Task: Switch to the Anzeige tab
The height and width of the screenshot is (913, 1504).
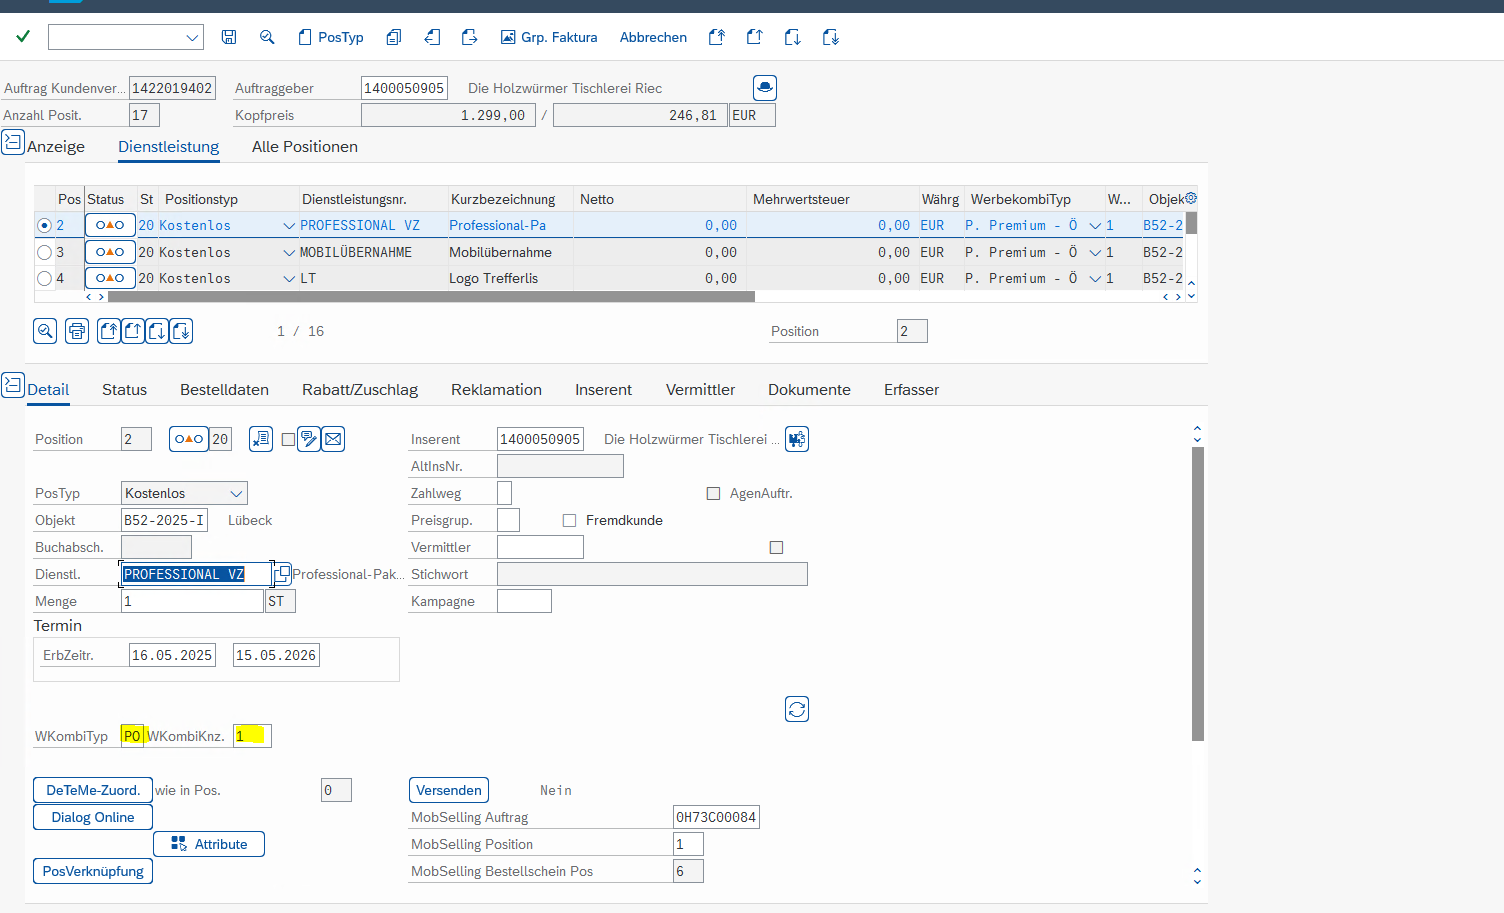Action: point(56,146)
